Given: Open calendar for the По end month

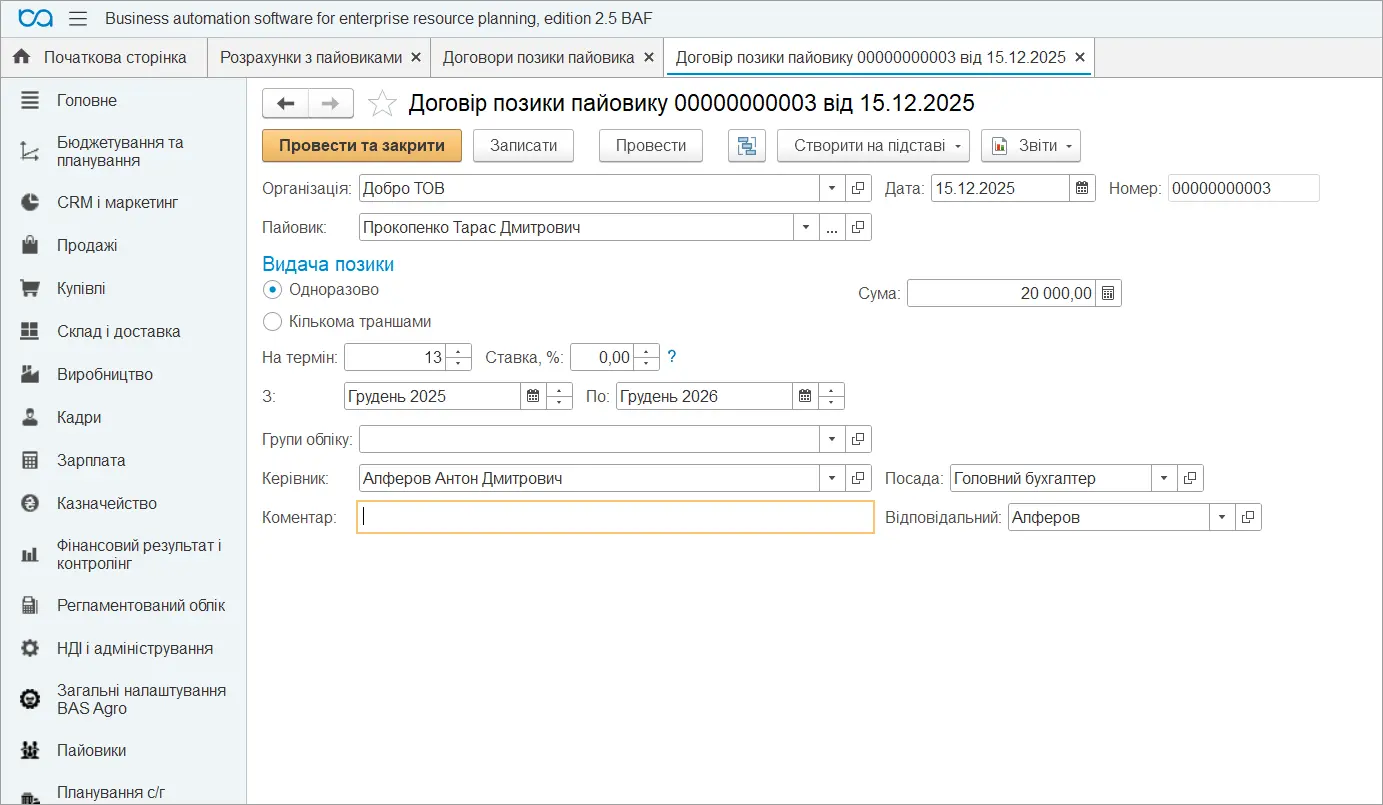Looking at the screenshot, I should coord(805,396).
